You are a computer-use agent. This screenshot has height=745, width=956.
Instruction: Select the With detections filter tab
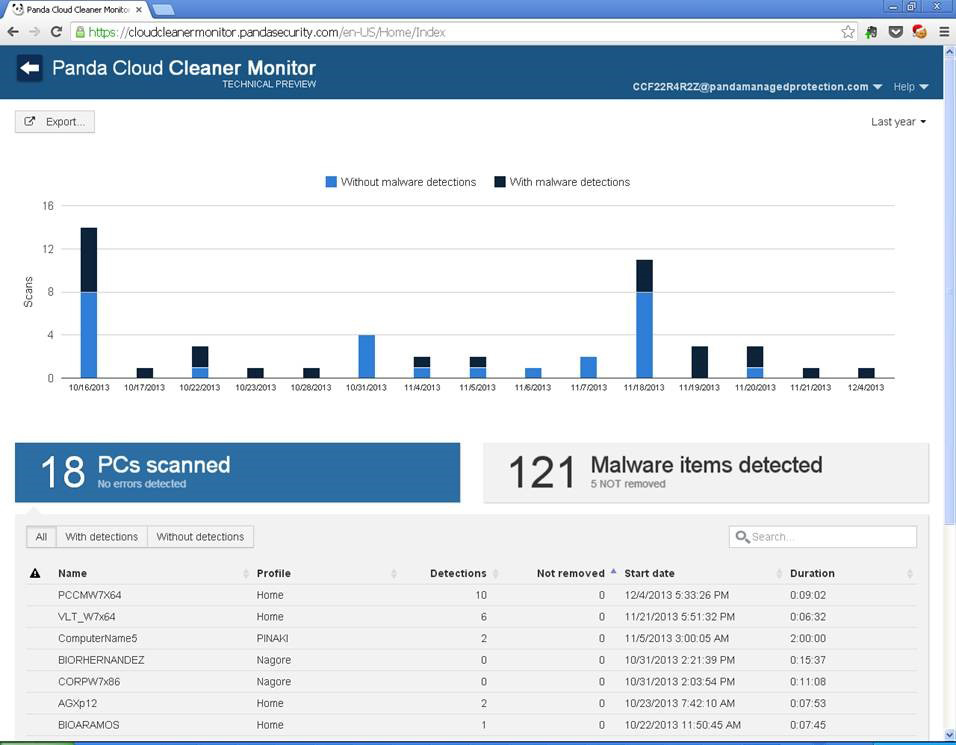point(101,536)
